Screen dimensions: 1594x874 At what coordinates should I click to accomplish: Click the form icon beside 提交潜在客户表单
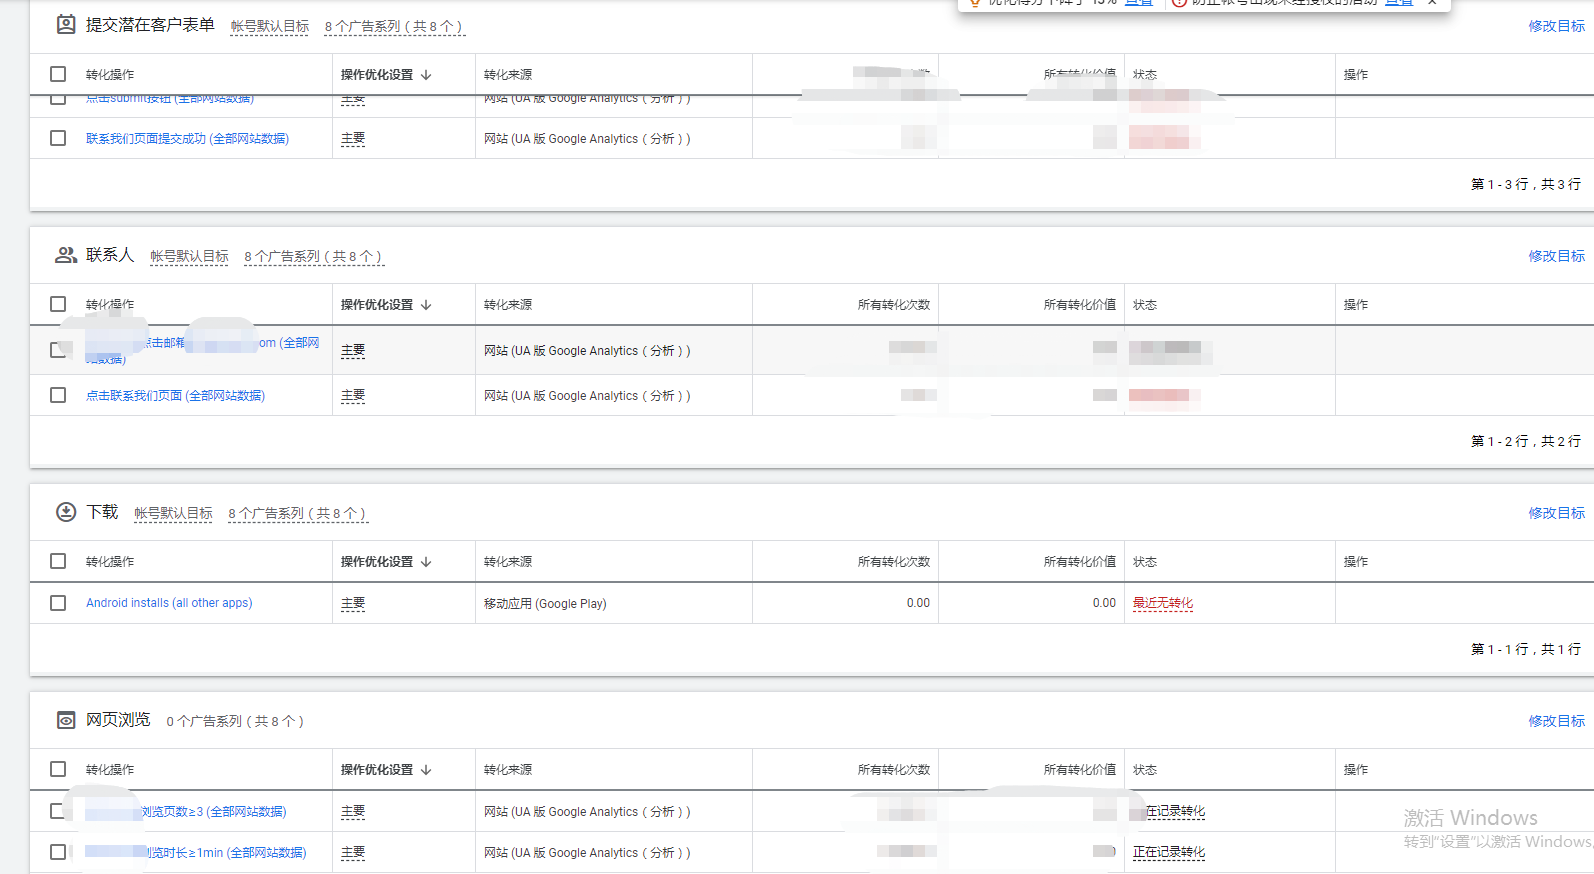pos(66,25)
